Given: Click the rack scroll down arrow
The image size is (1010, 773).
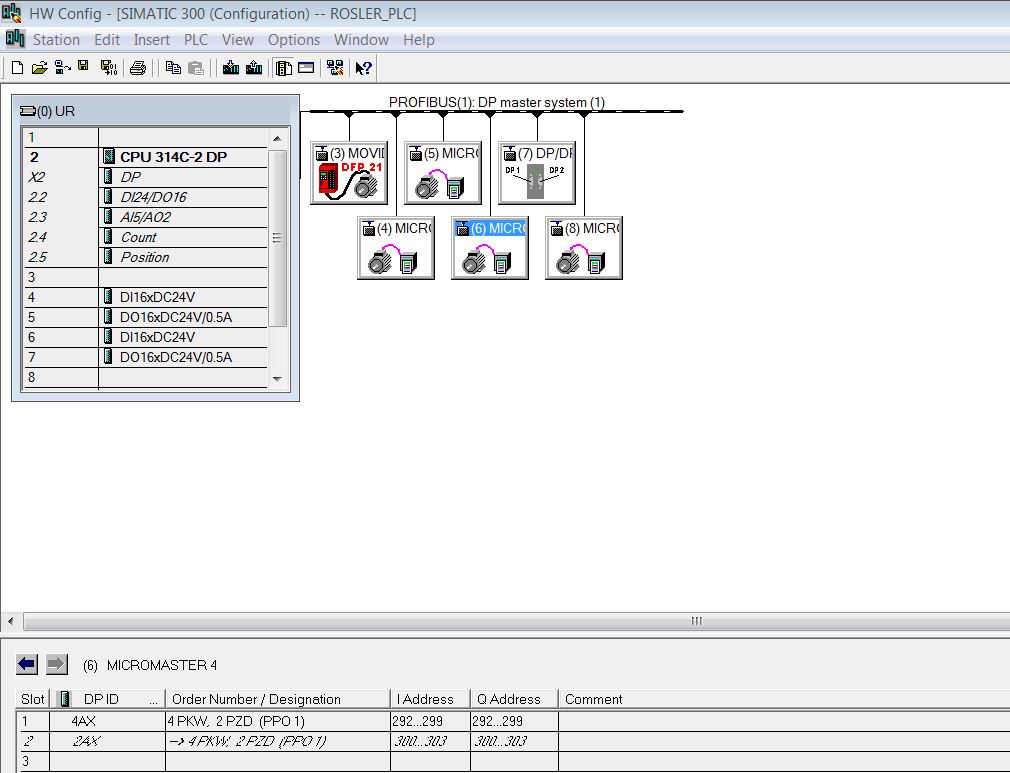Looking at the screenshot, I should tap(277, 379).
